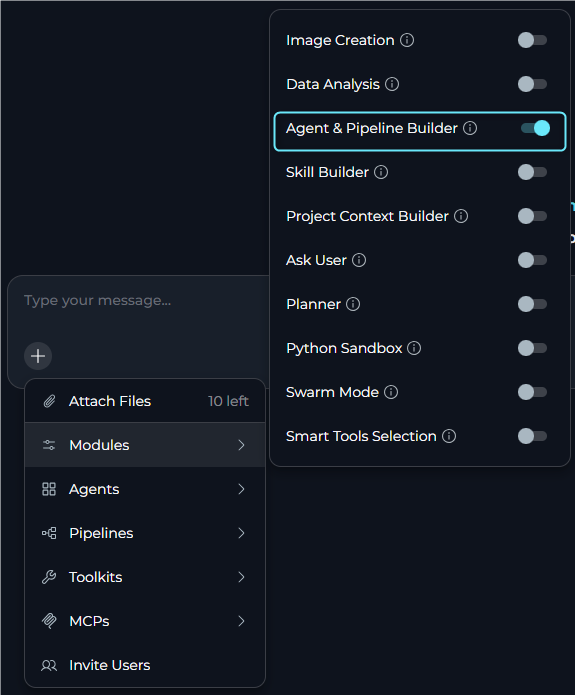Click the Python Sandbox label
575x695 pixels.
tap(344, 348)
